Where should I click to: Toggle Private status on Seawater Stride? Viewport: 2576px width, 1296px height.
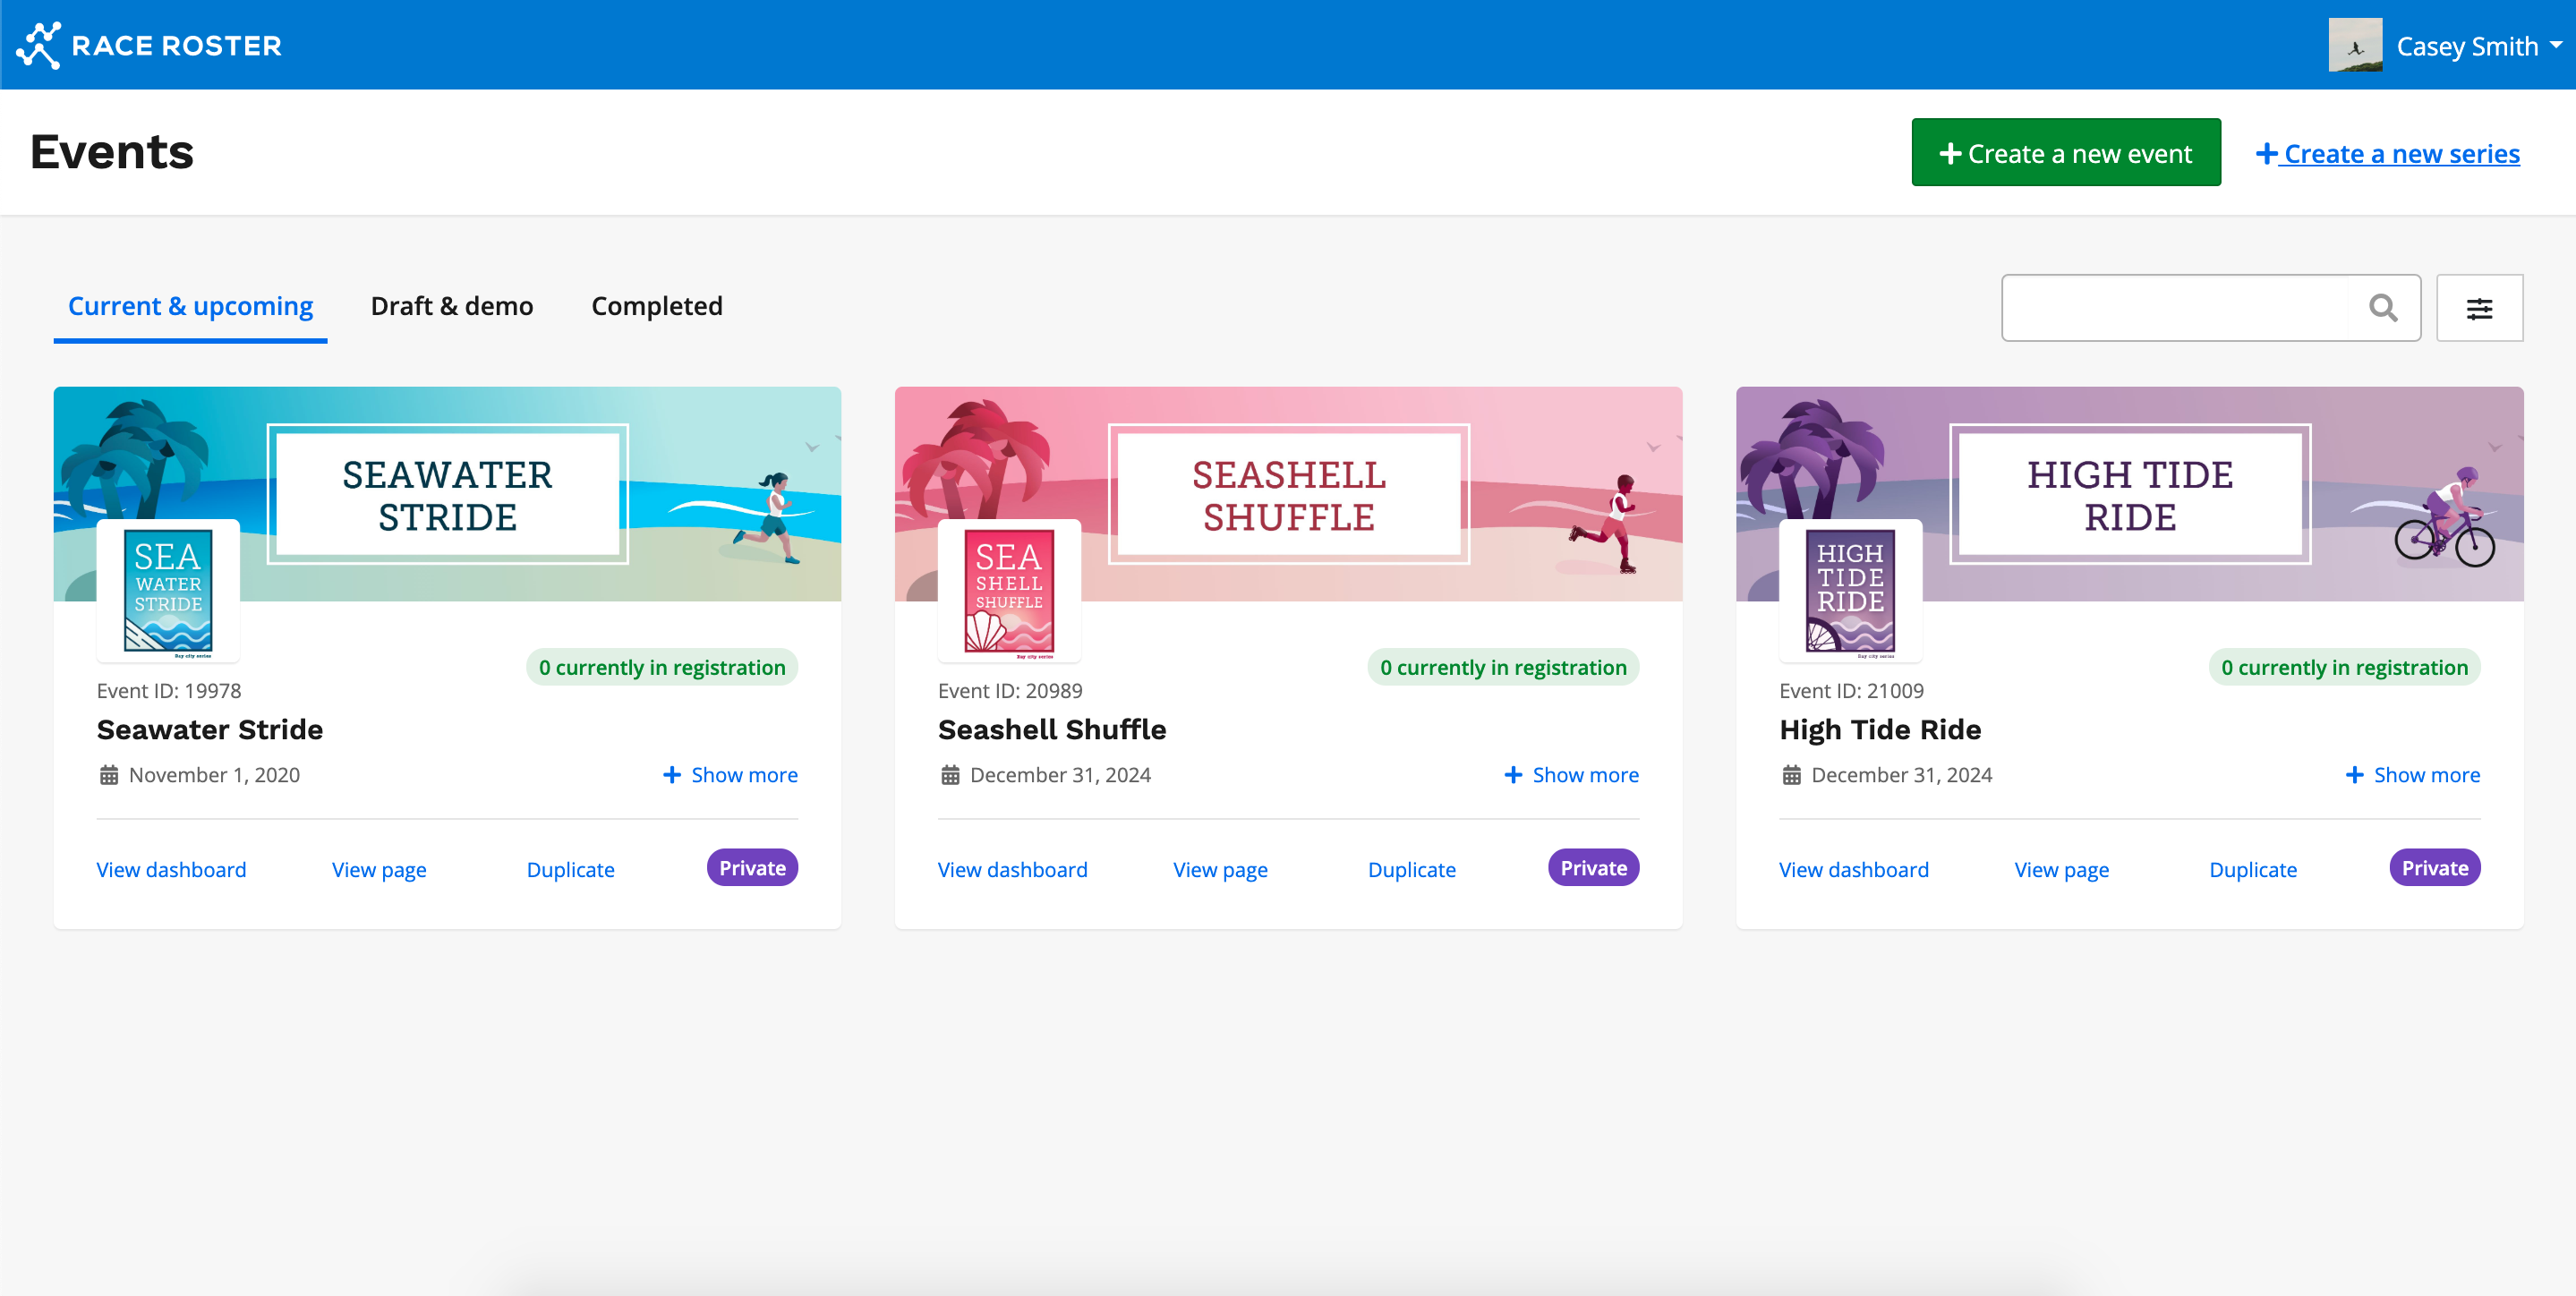pyautogui.click(x=752, y=868)
